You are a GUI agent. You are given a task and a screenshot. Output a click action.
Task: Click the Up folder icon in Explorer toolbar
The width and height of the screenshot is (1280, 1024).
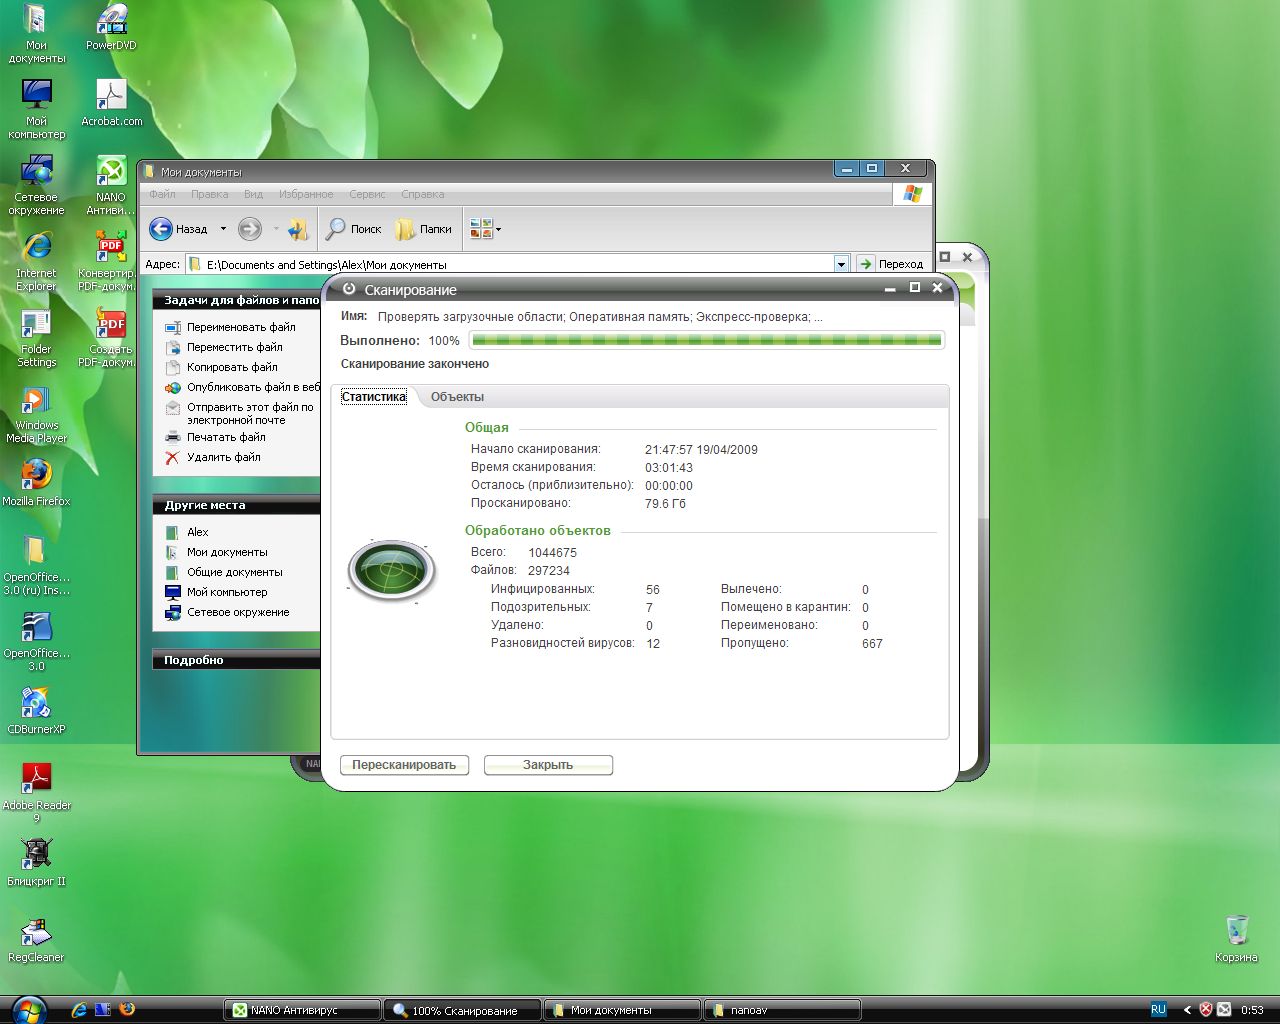pos(298,229)
